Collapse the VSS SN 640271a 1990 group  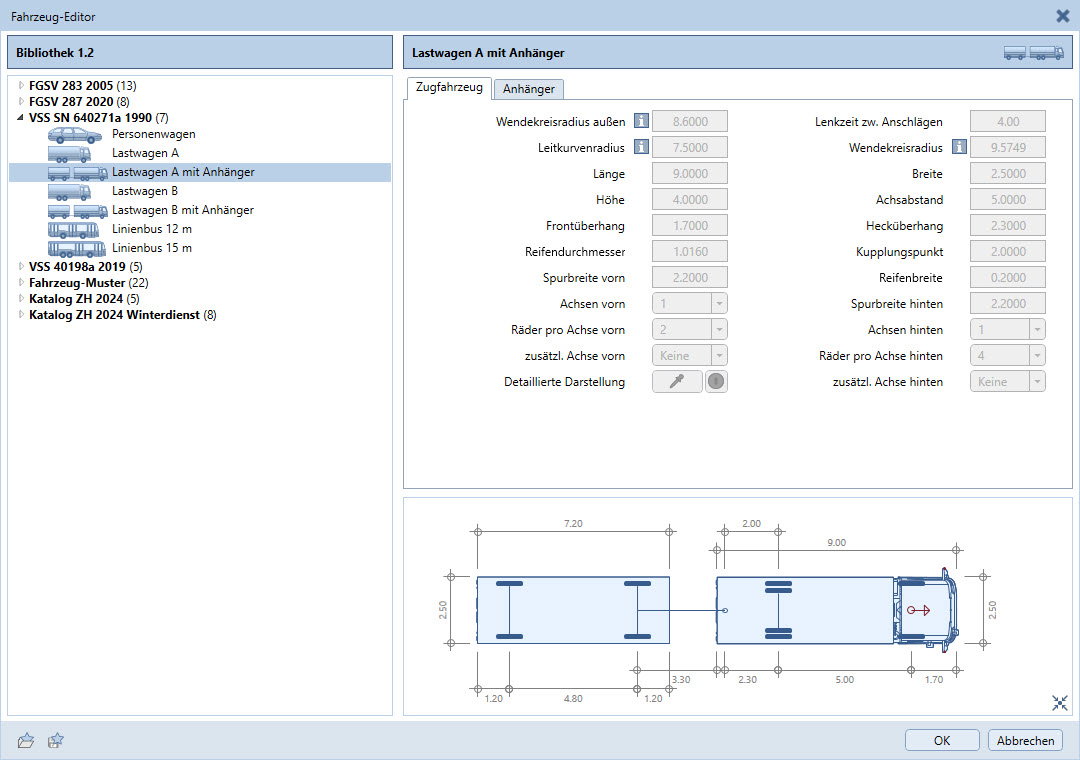pyautogui.click(x=21, y=118)
